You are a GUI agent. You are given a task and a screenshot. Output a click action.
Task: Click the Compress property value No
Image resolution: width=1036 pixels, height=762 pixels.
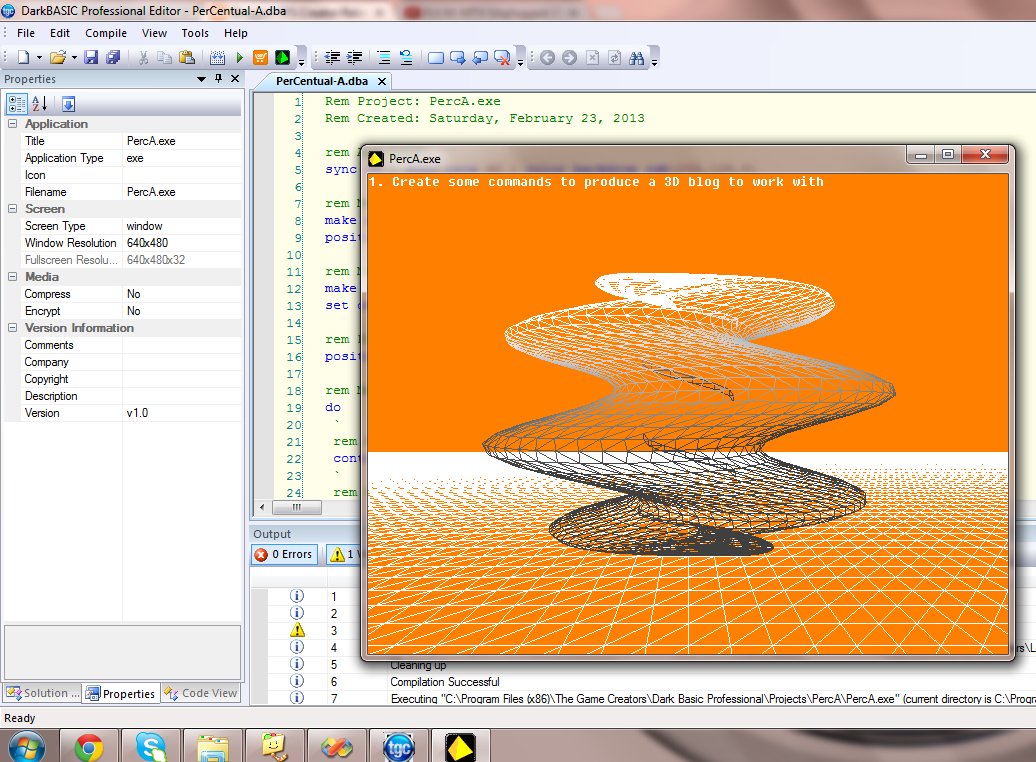[182, 293]
